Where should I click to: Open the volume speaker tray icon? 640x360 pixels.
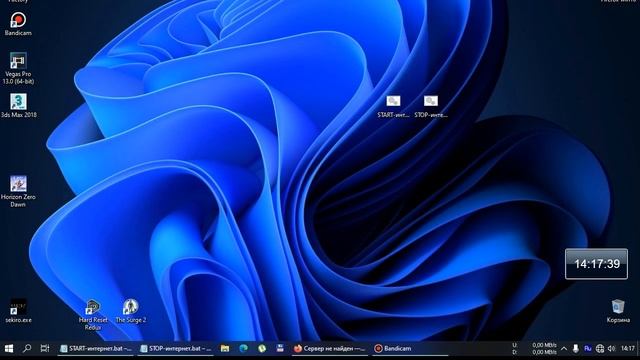click(611, 349)
